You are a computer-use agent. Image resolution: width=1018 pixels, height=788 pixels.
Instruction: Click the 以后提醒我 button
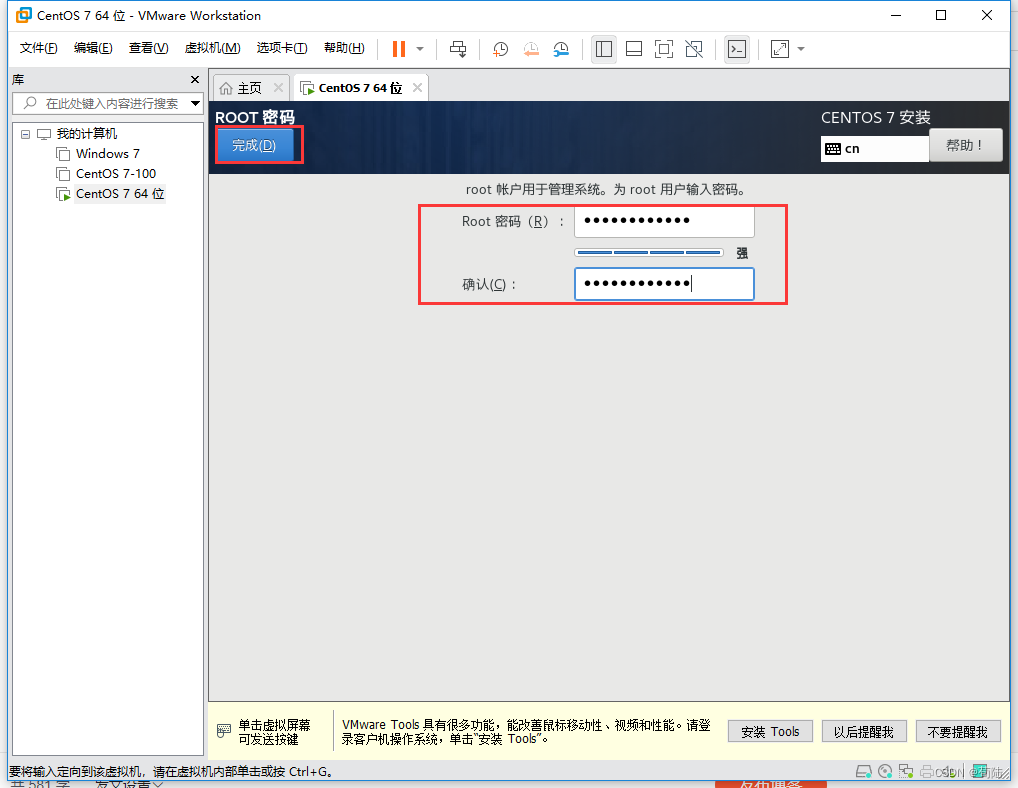pyautogui.click(x=863, y=732)
